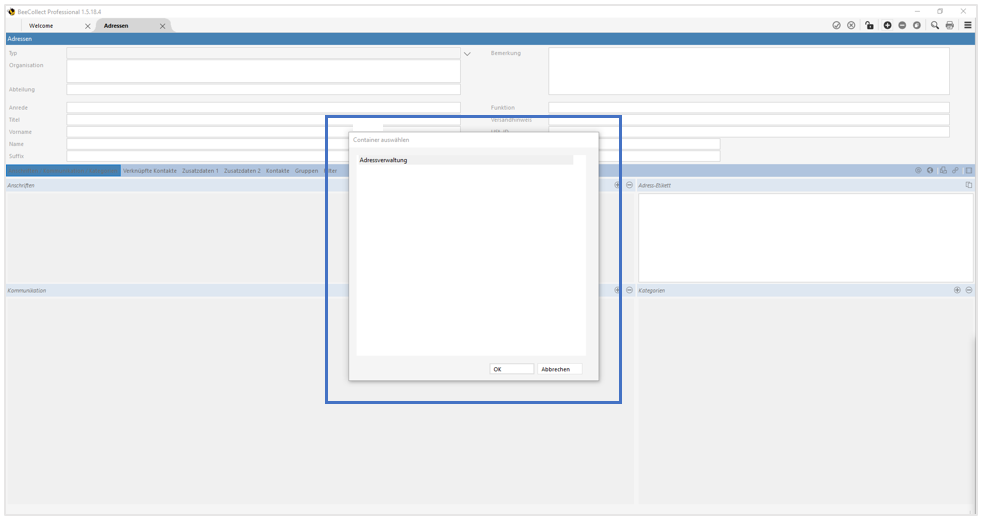Click the print icon in toolbar
This screenshot has width=983, height=519.
tap(949, 25)
